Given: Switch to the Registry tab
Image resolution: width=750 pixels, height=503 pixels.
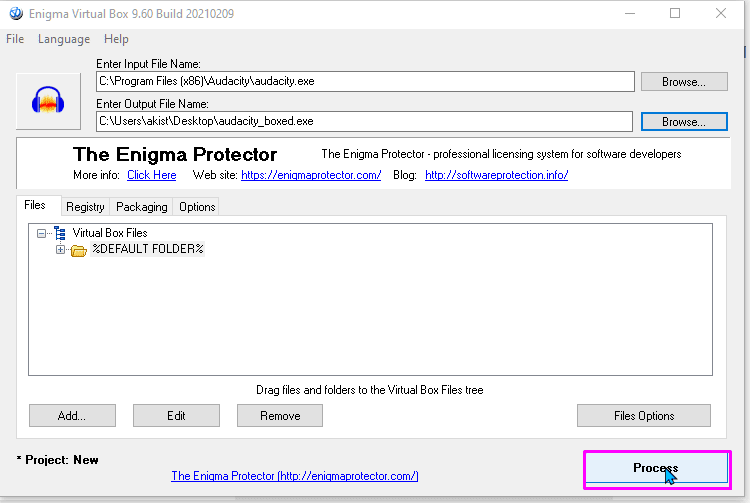Looking at the screenshot, I should click(85, 207).
